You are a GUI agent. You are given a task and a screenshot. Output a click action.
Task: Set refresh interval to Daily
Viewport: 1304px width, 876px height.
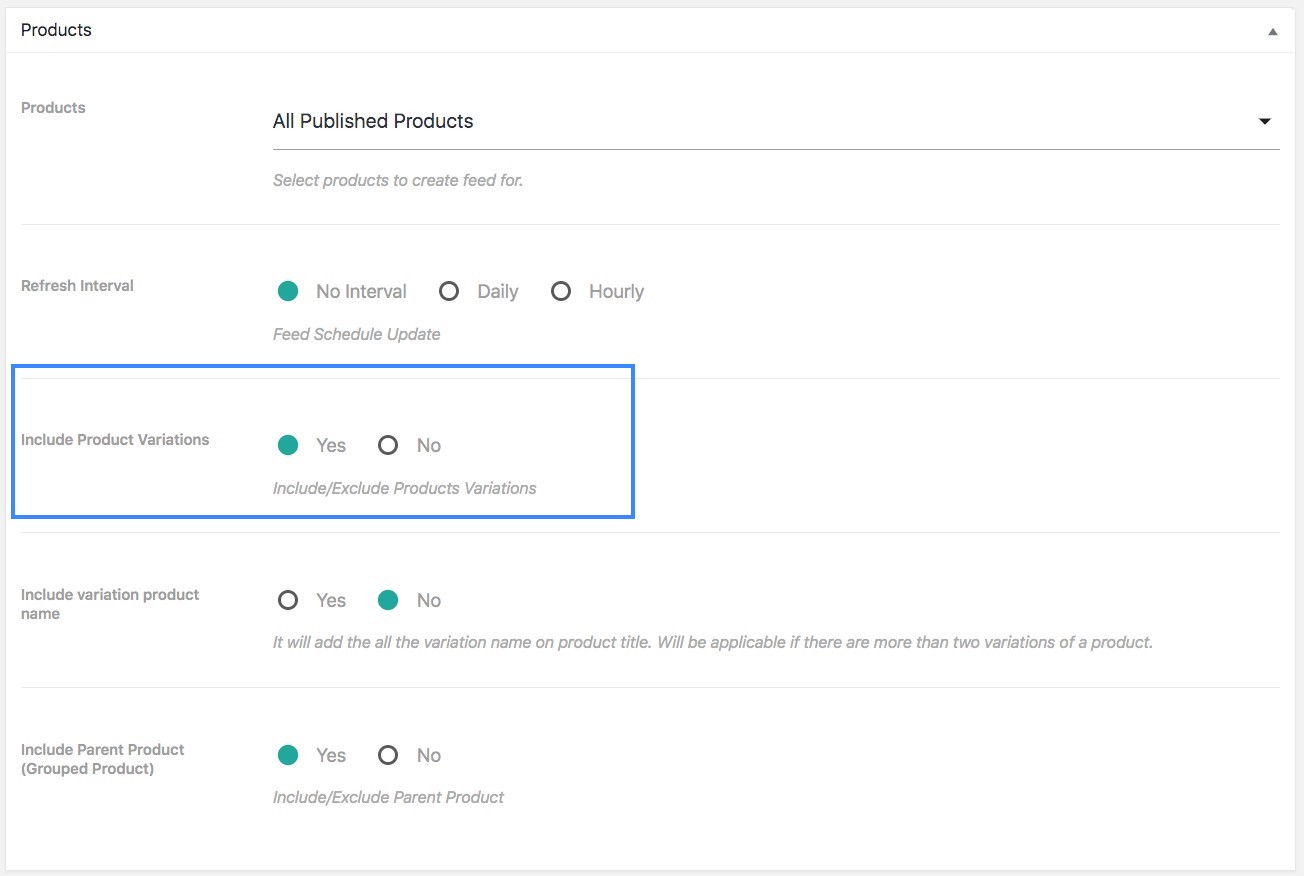click(x=449, y=291)
